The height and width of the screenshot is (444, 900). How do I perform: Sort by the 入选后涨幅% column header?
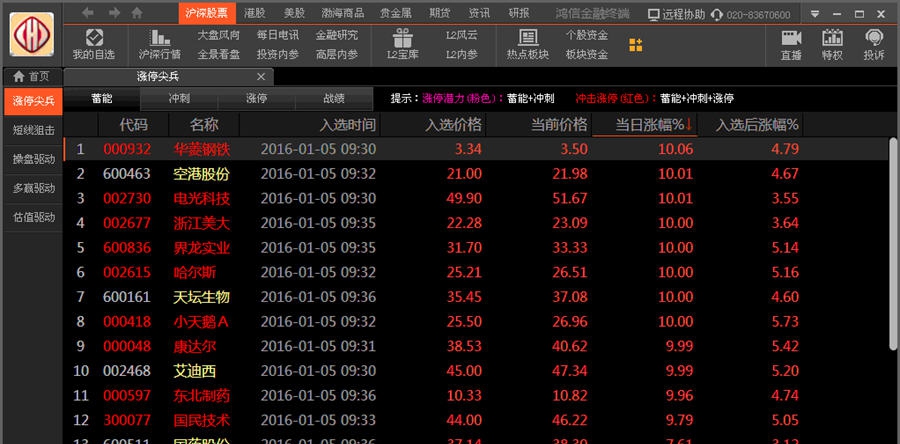[751, 124]
